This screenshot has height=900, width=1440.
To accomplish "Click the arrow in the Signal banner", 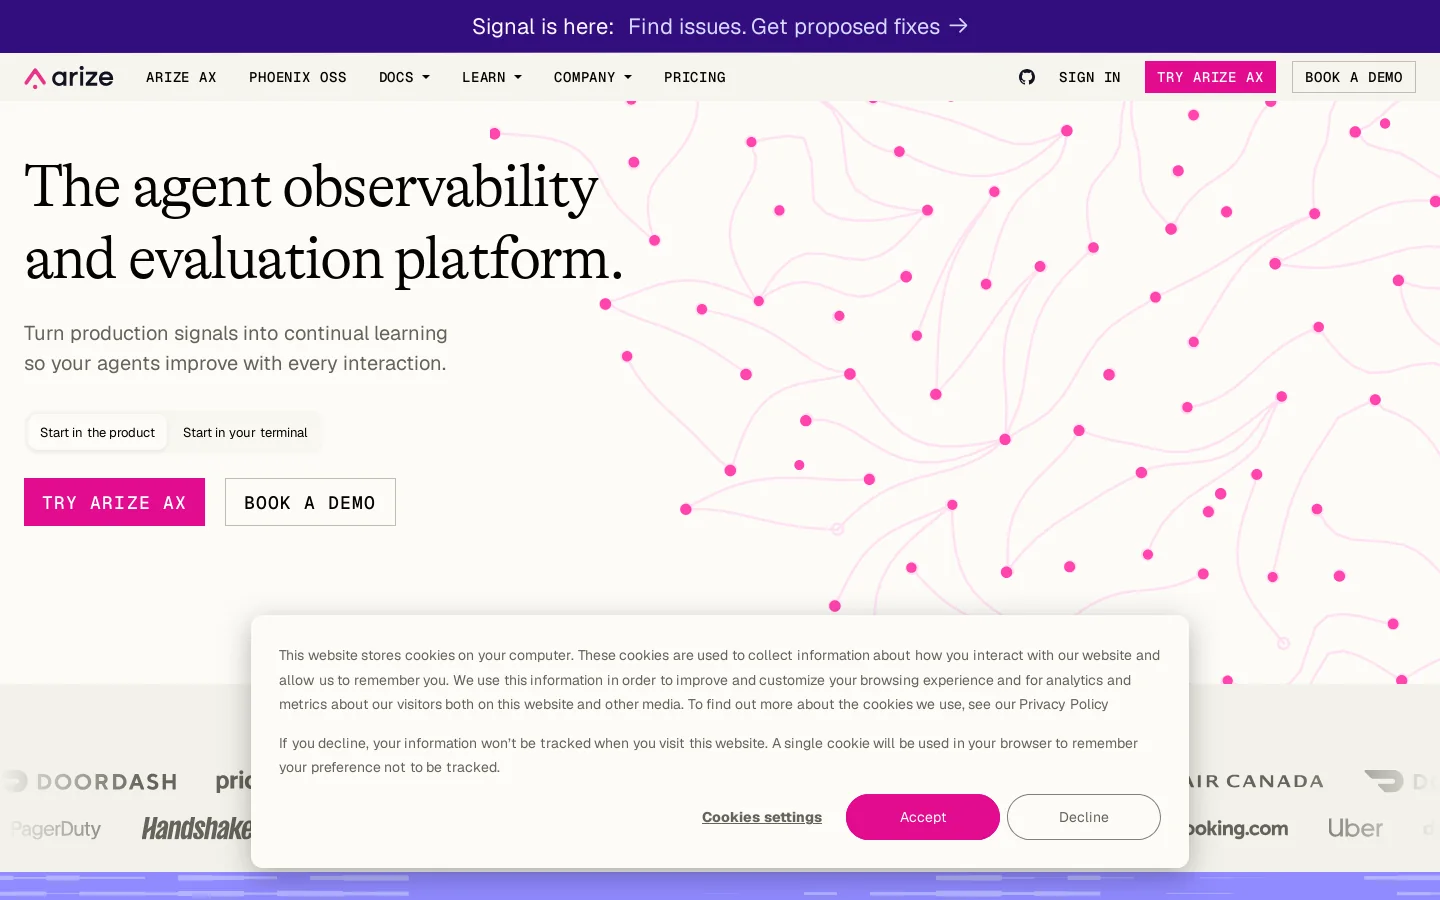I will pos(959,26).
